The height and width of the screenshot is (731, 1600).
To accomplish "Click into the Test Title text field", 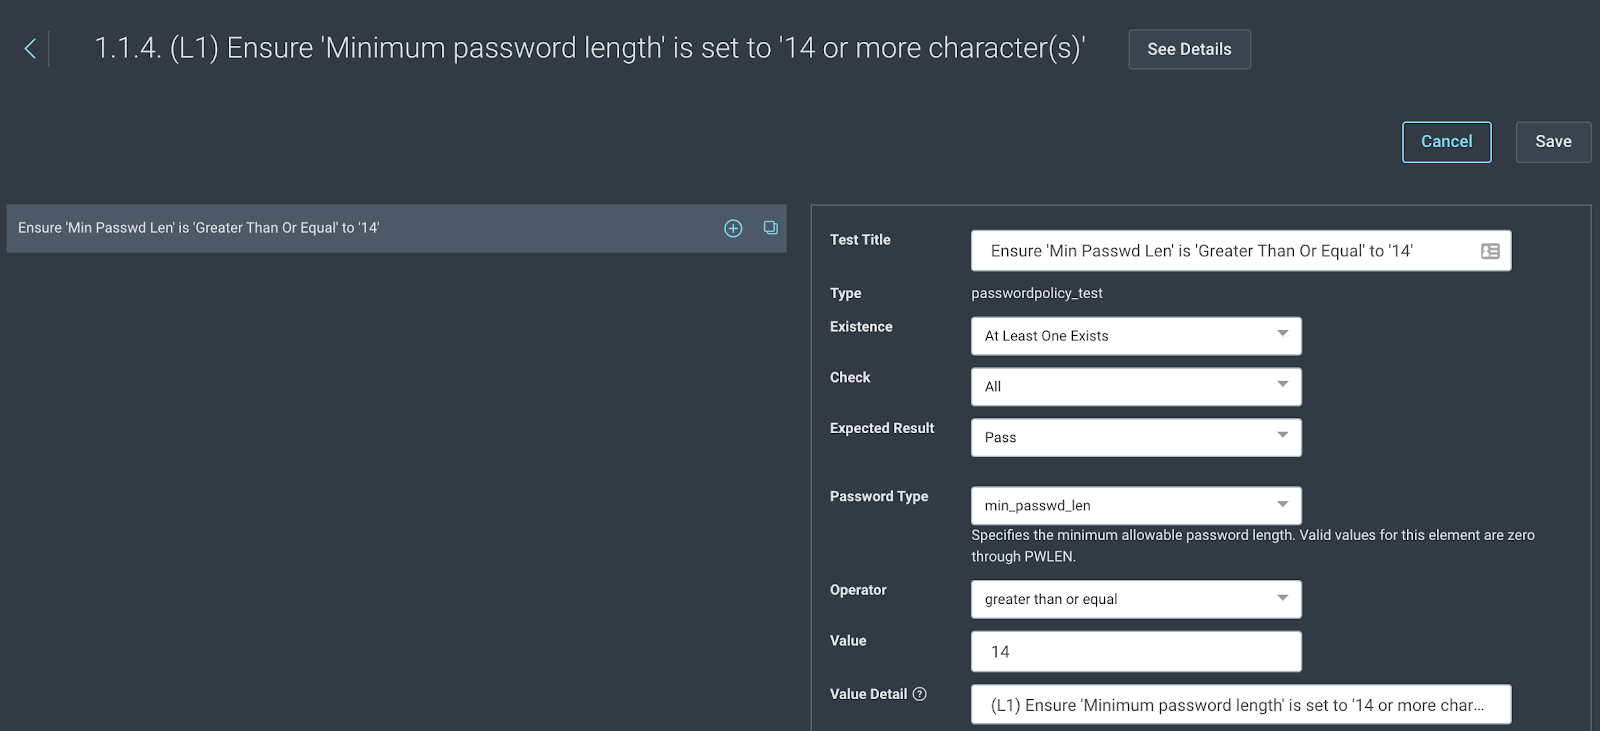I will click(x=1220, y=251).
